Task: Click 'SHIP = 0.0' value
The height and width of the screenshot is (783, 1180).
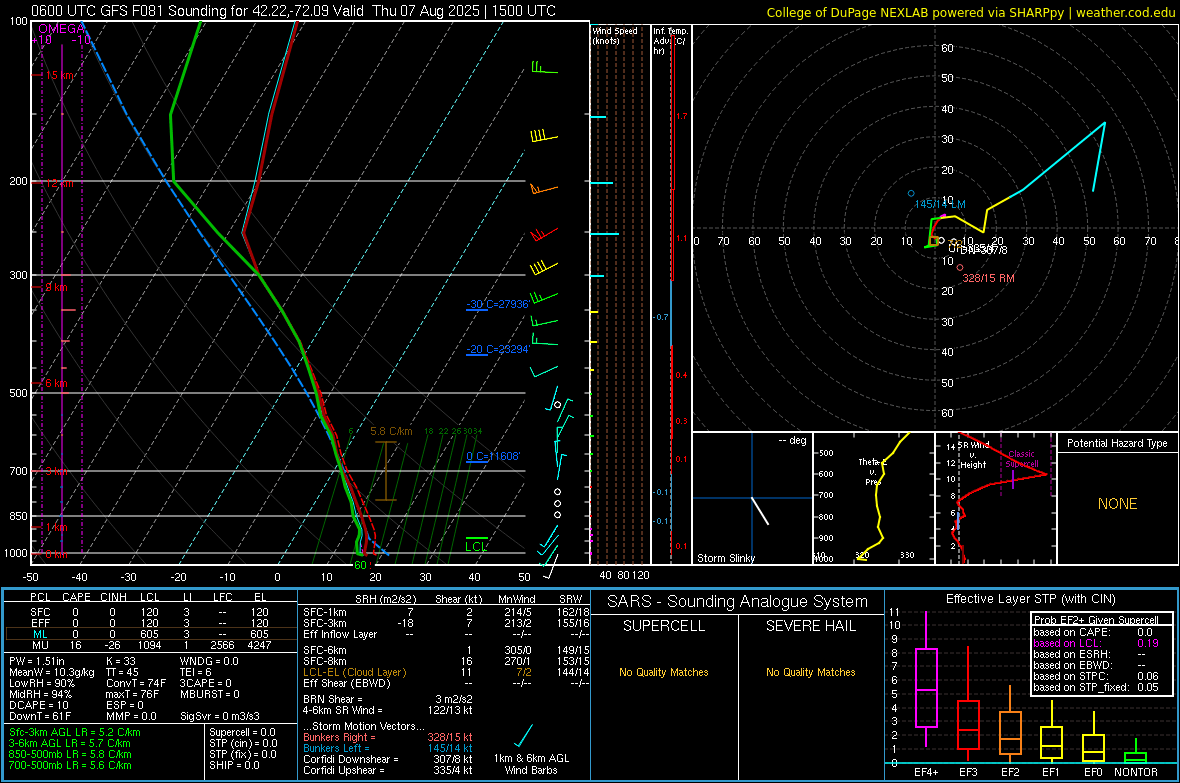Action: (x=234, y=765)
